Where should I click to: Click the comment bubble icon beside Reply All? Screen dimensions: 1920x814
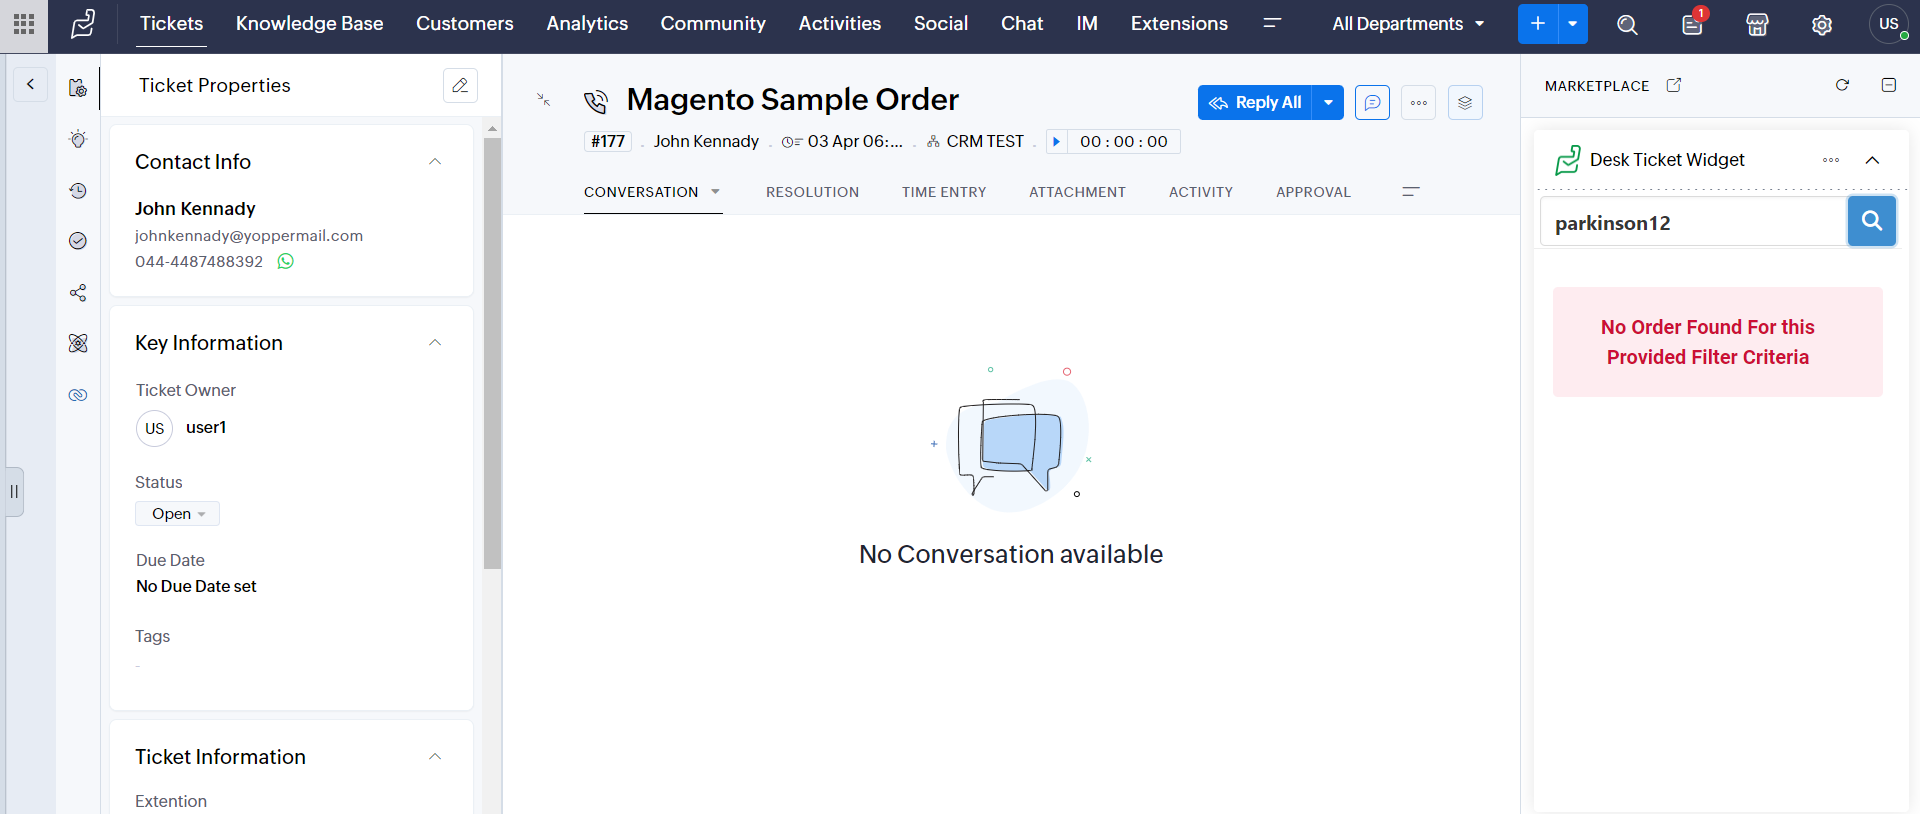[1372, 103]
